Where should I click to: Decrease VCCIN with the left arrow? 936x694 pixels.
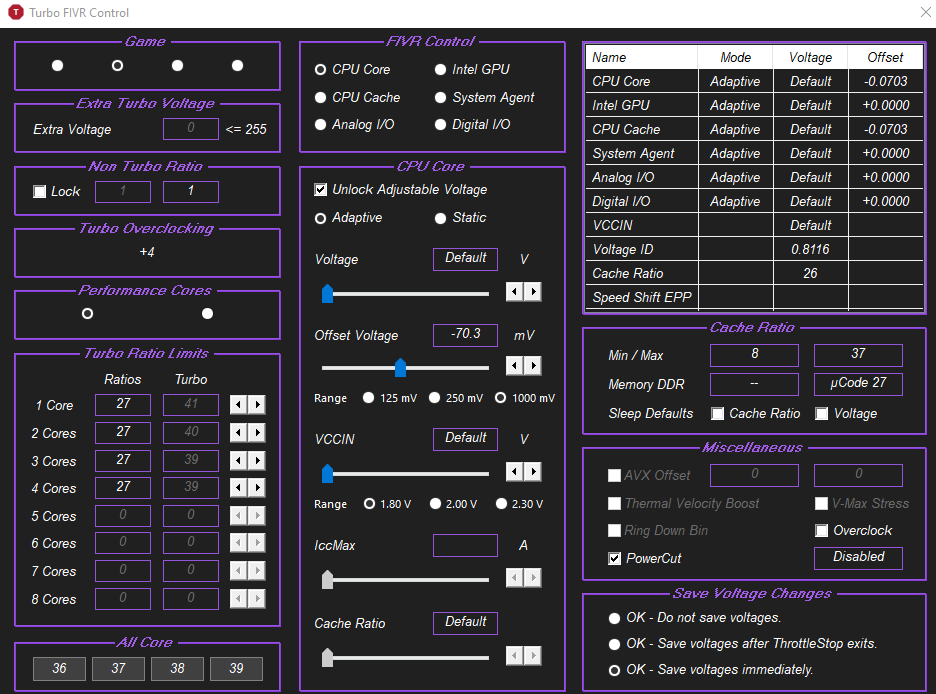pyautogui.click(x=514, y=471)
